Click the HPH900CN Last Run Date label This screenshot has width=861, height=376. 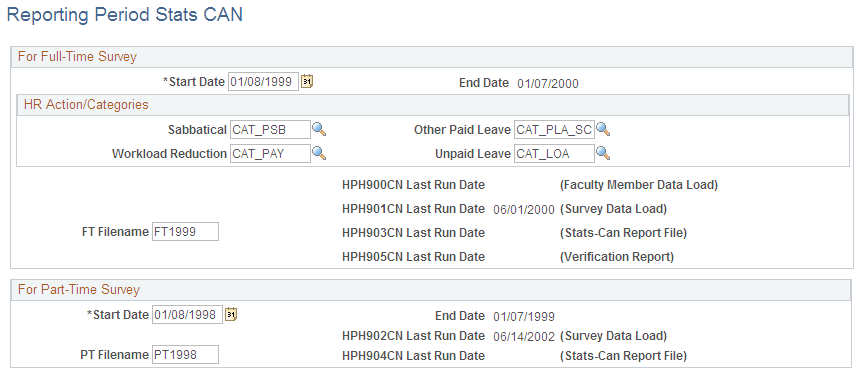coord(413,185)
